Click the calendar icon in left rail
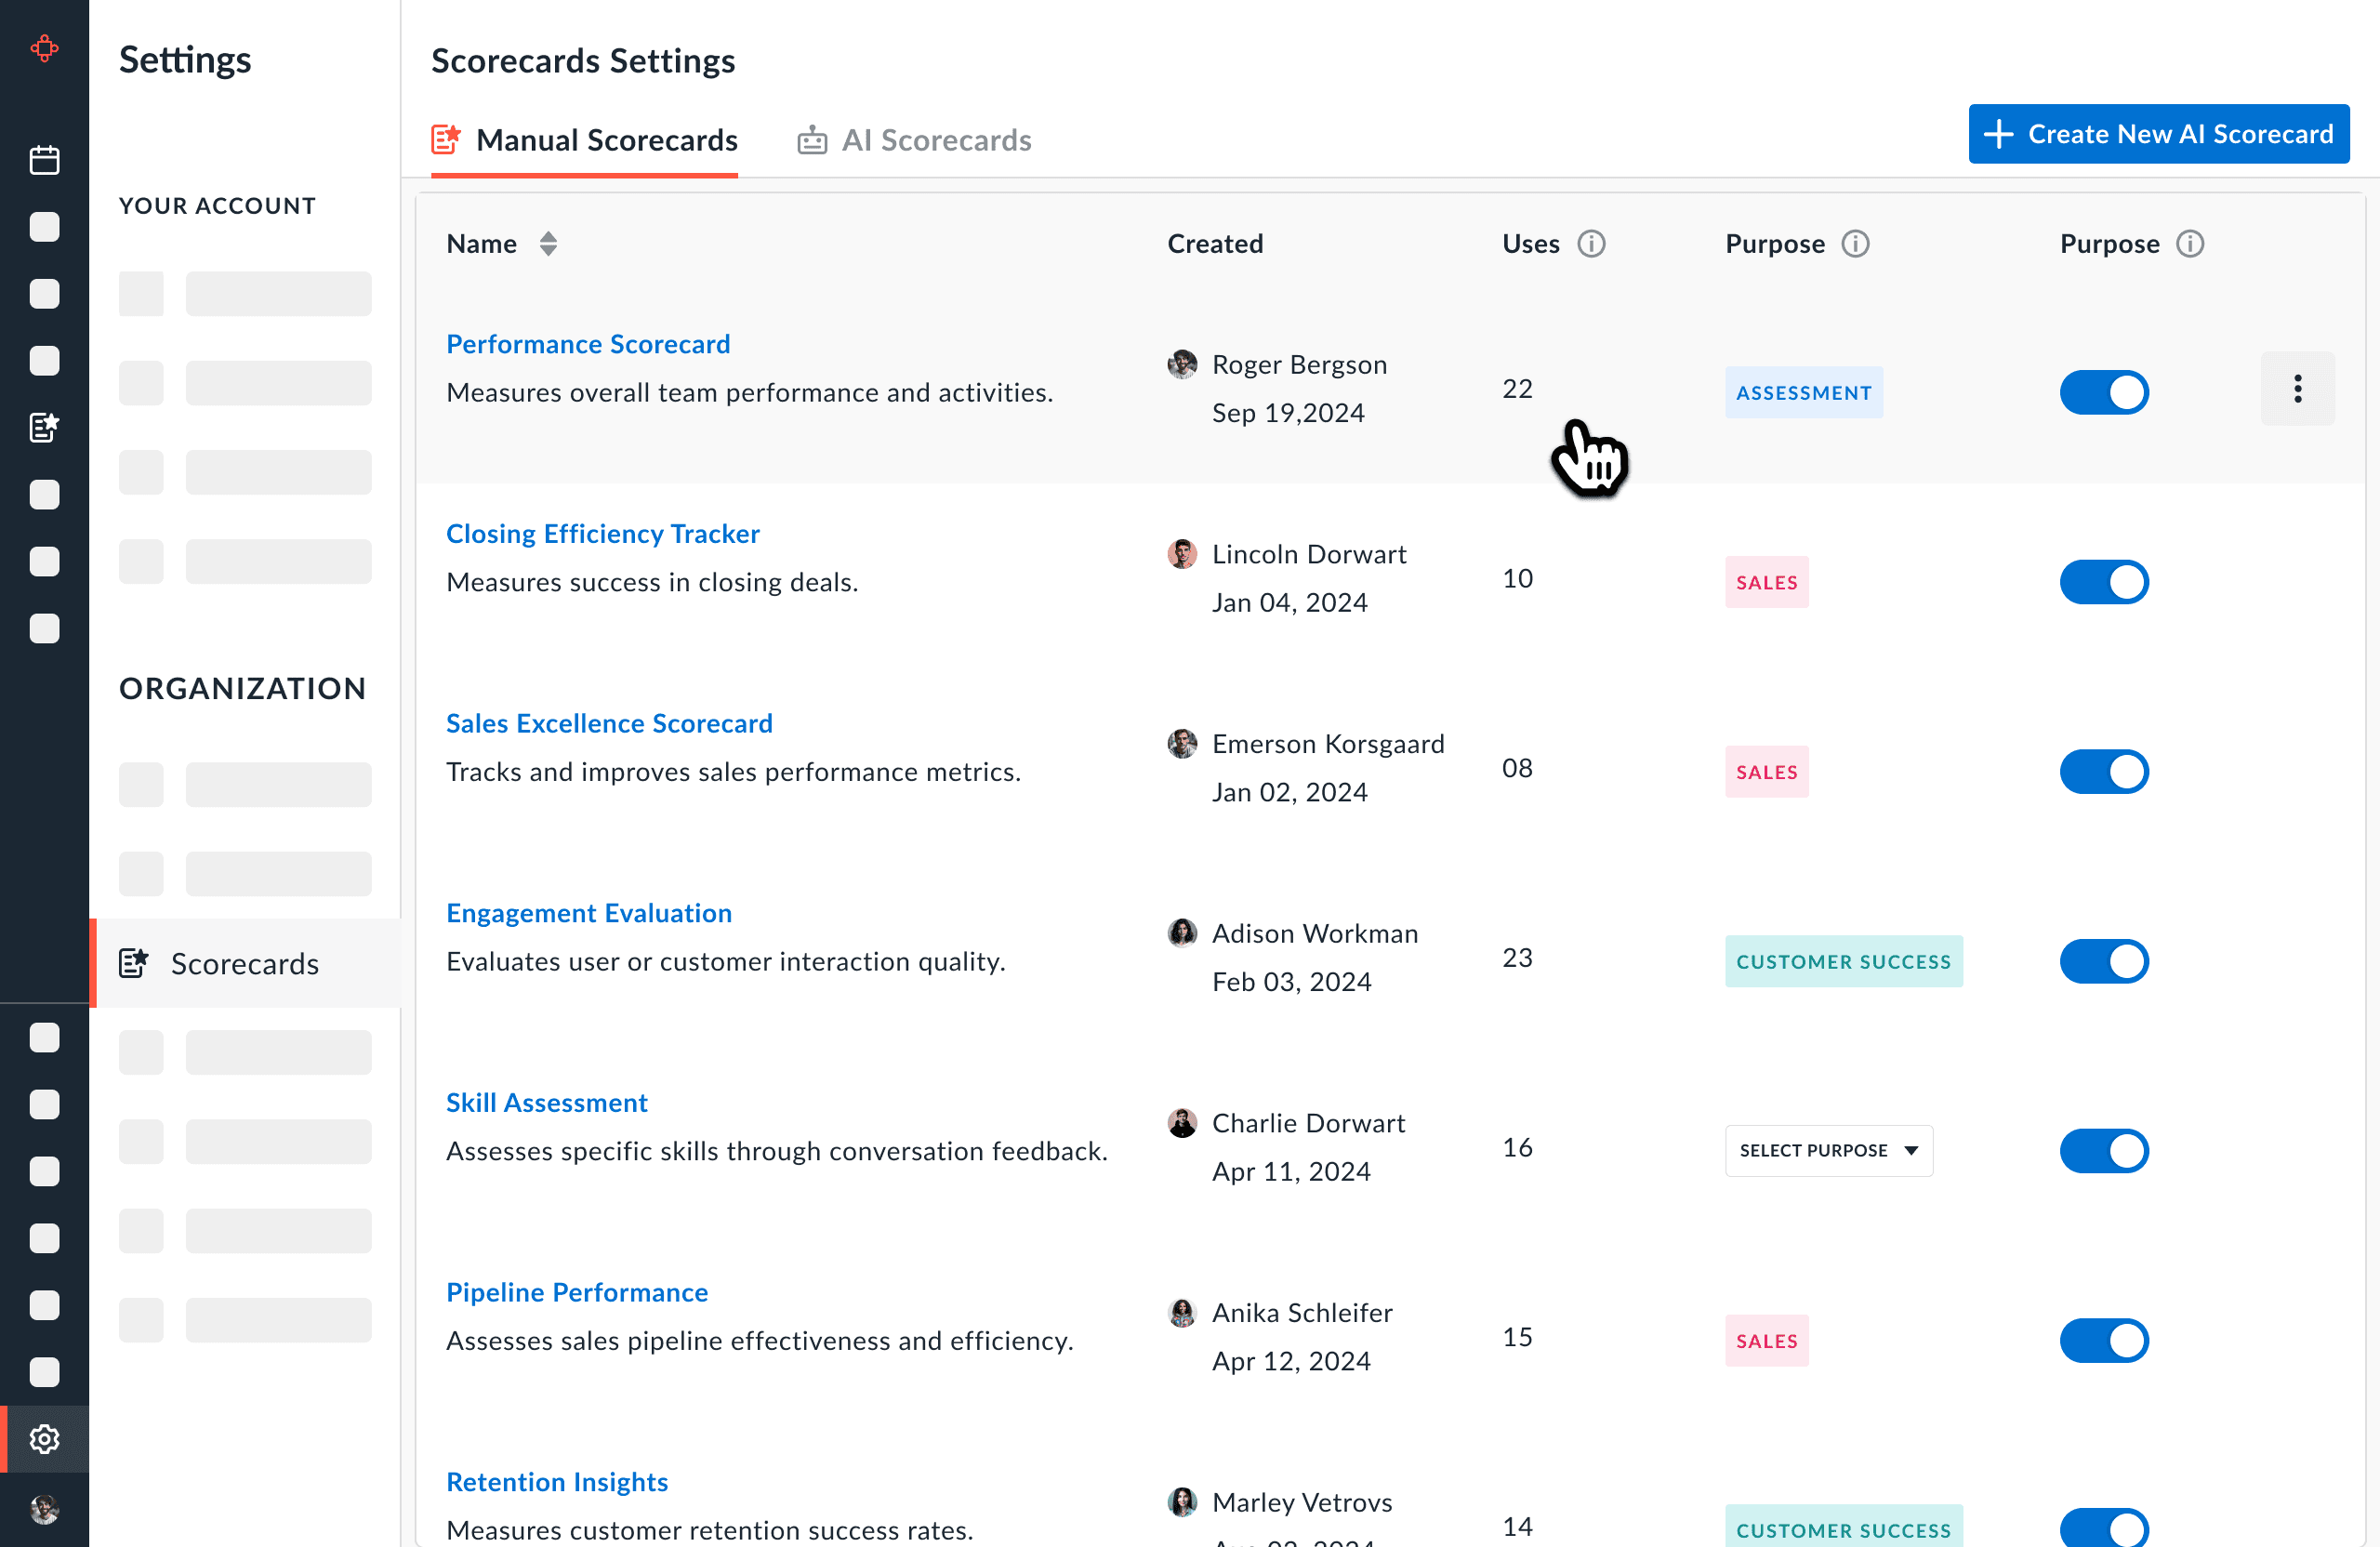Viewport: 2380px width, 1547px height. click(44, 160)
